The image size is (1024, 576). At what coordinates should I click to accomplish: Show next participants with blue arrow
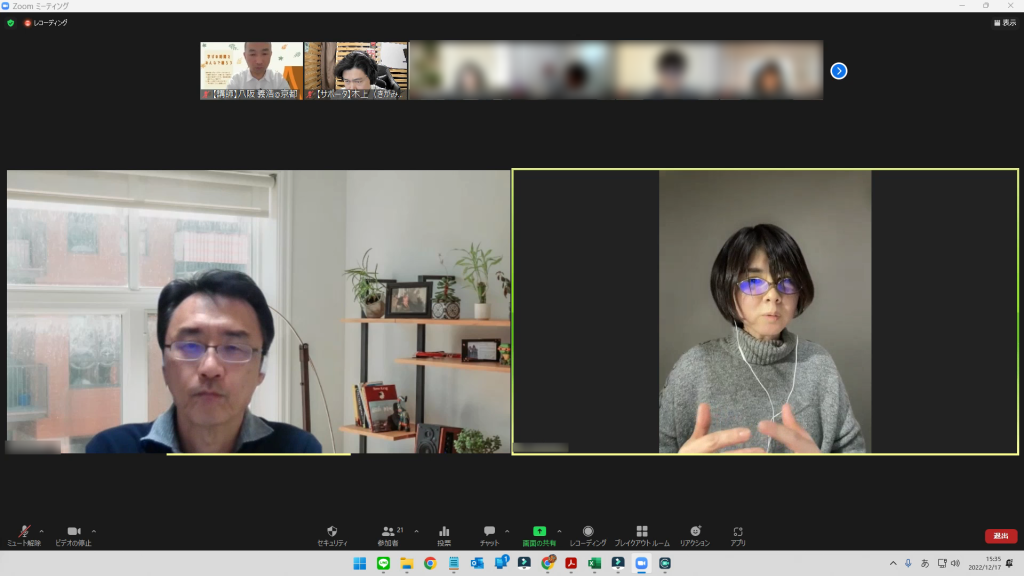point(839,70)
